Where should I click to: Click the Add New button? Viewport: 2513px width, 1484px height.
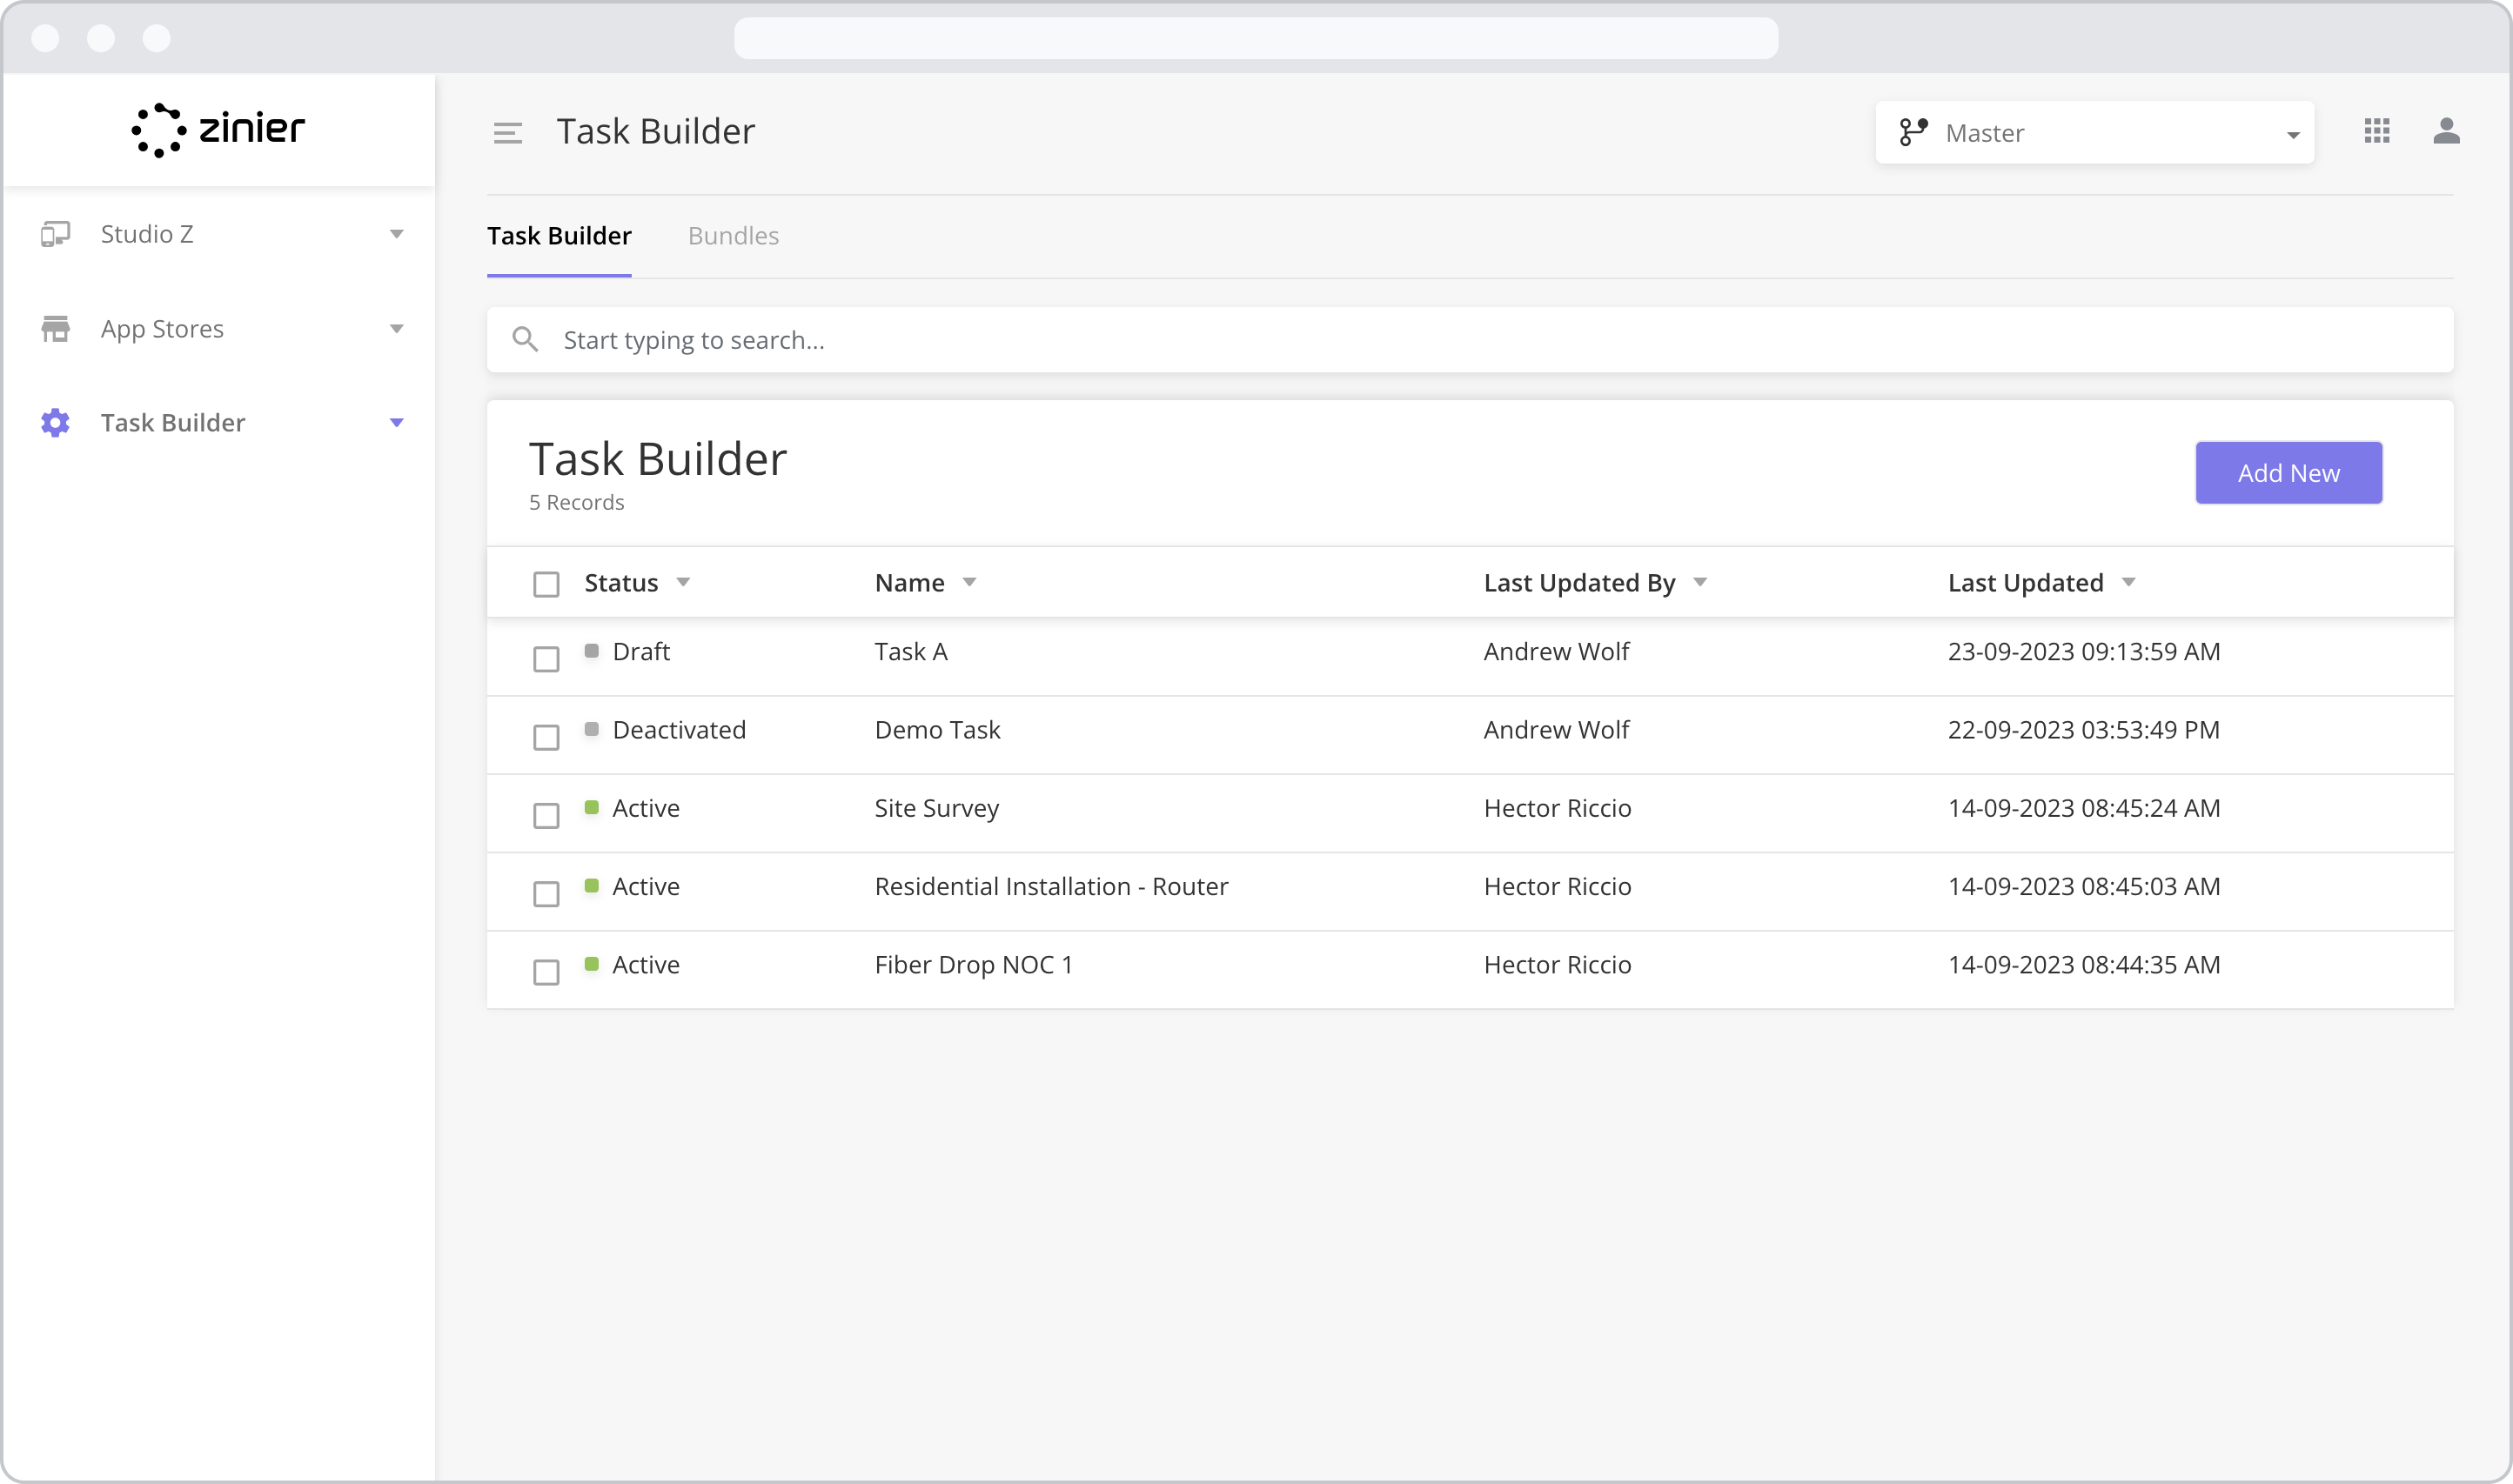click(x=2288, y=472)
